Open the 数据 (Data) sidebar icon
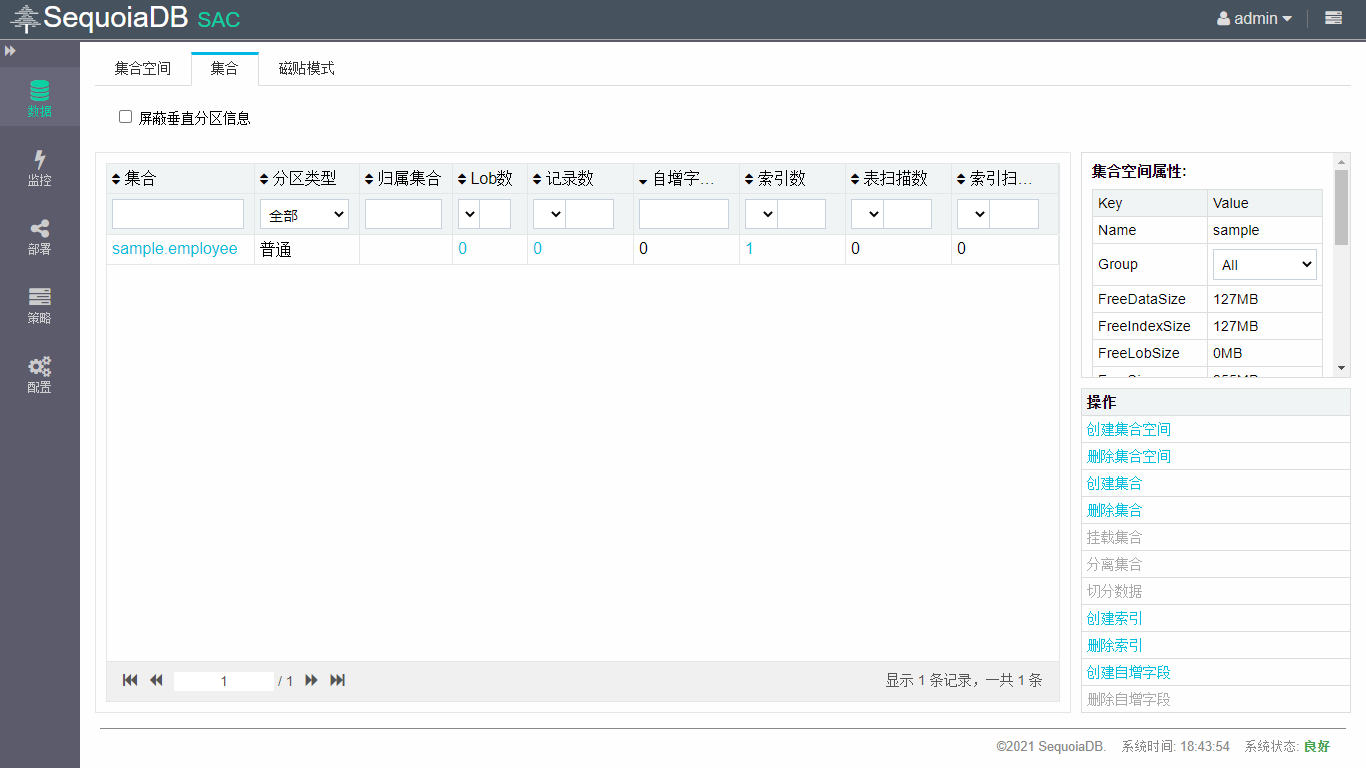Viewport: 1366px width, 768px height. [39, 98]
